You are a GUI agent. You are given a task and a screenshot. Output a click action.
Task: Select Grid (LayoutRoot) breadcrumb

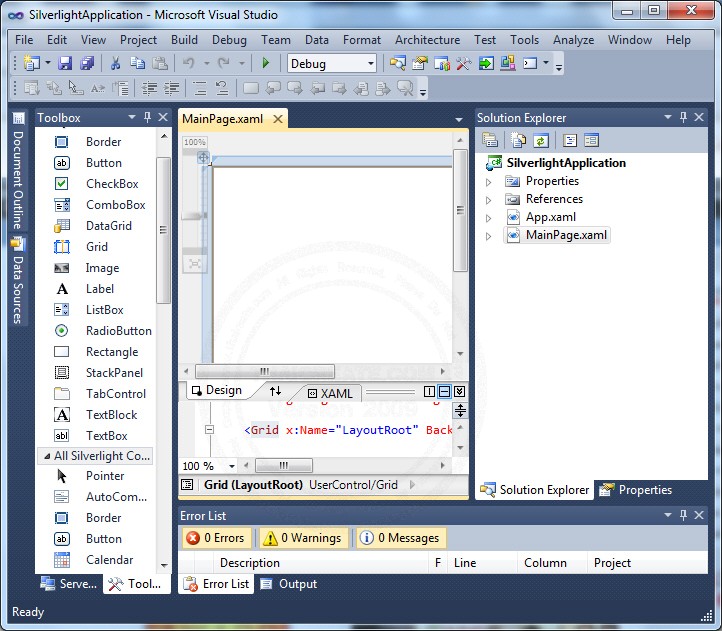tap(253, 485)
